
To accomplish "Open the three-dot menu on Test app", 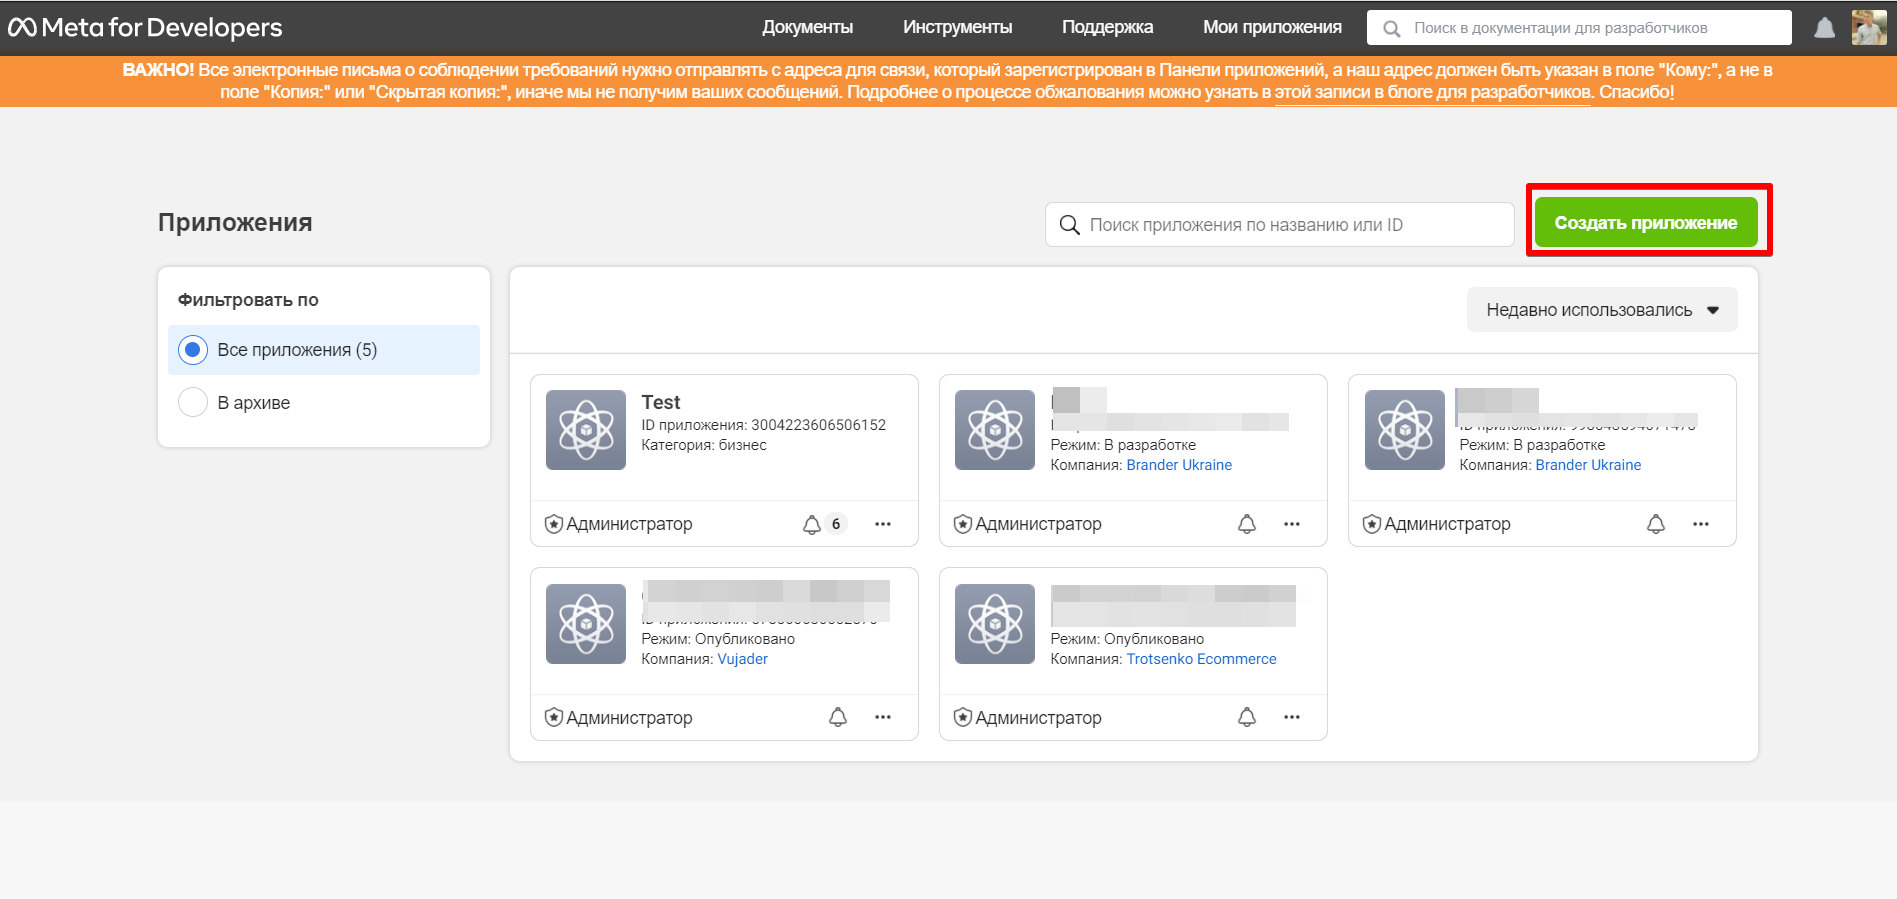I will click(883, 524).
